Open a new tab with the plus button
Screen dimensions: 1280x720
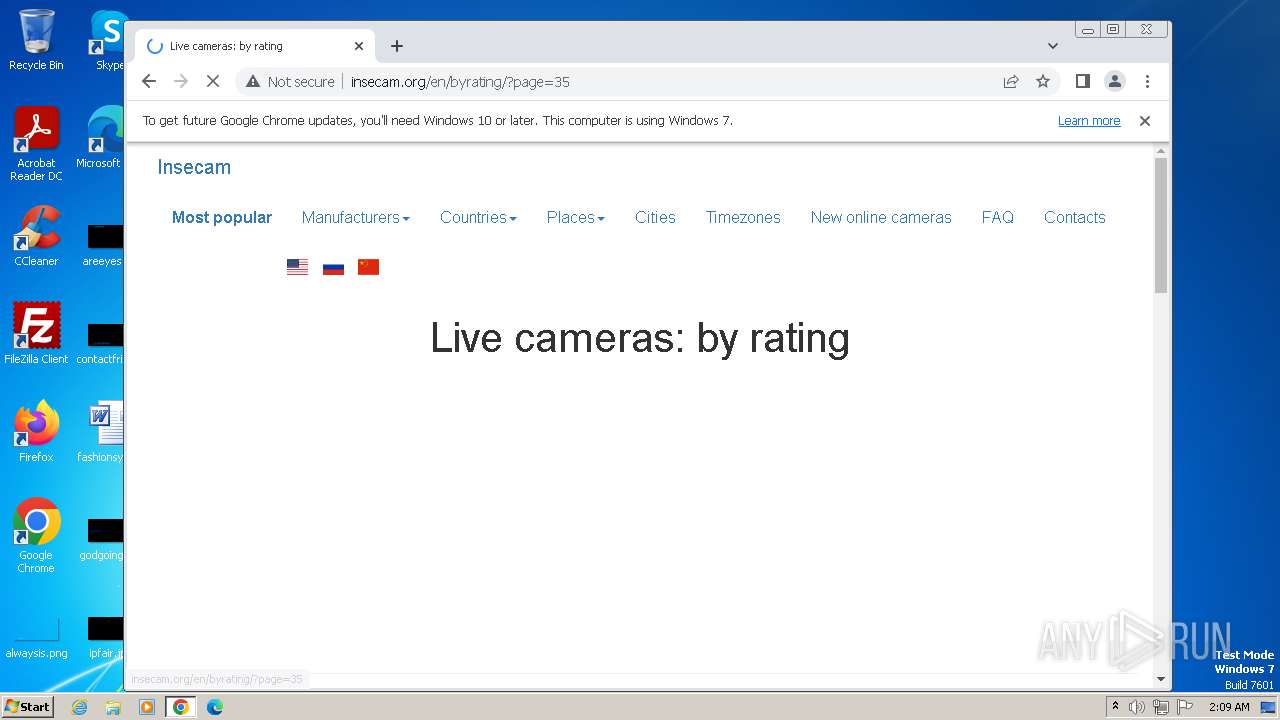point(397,46)
